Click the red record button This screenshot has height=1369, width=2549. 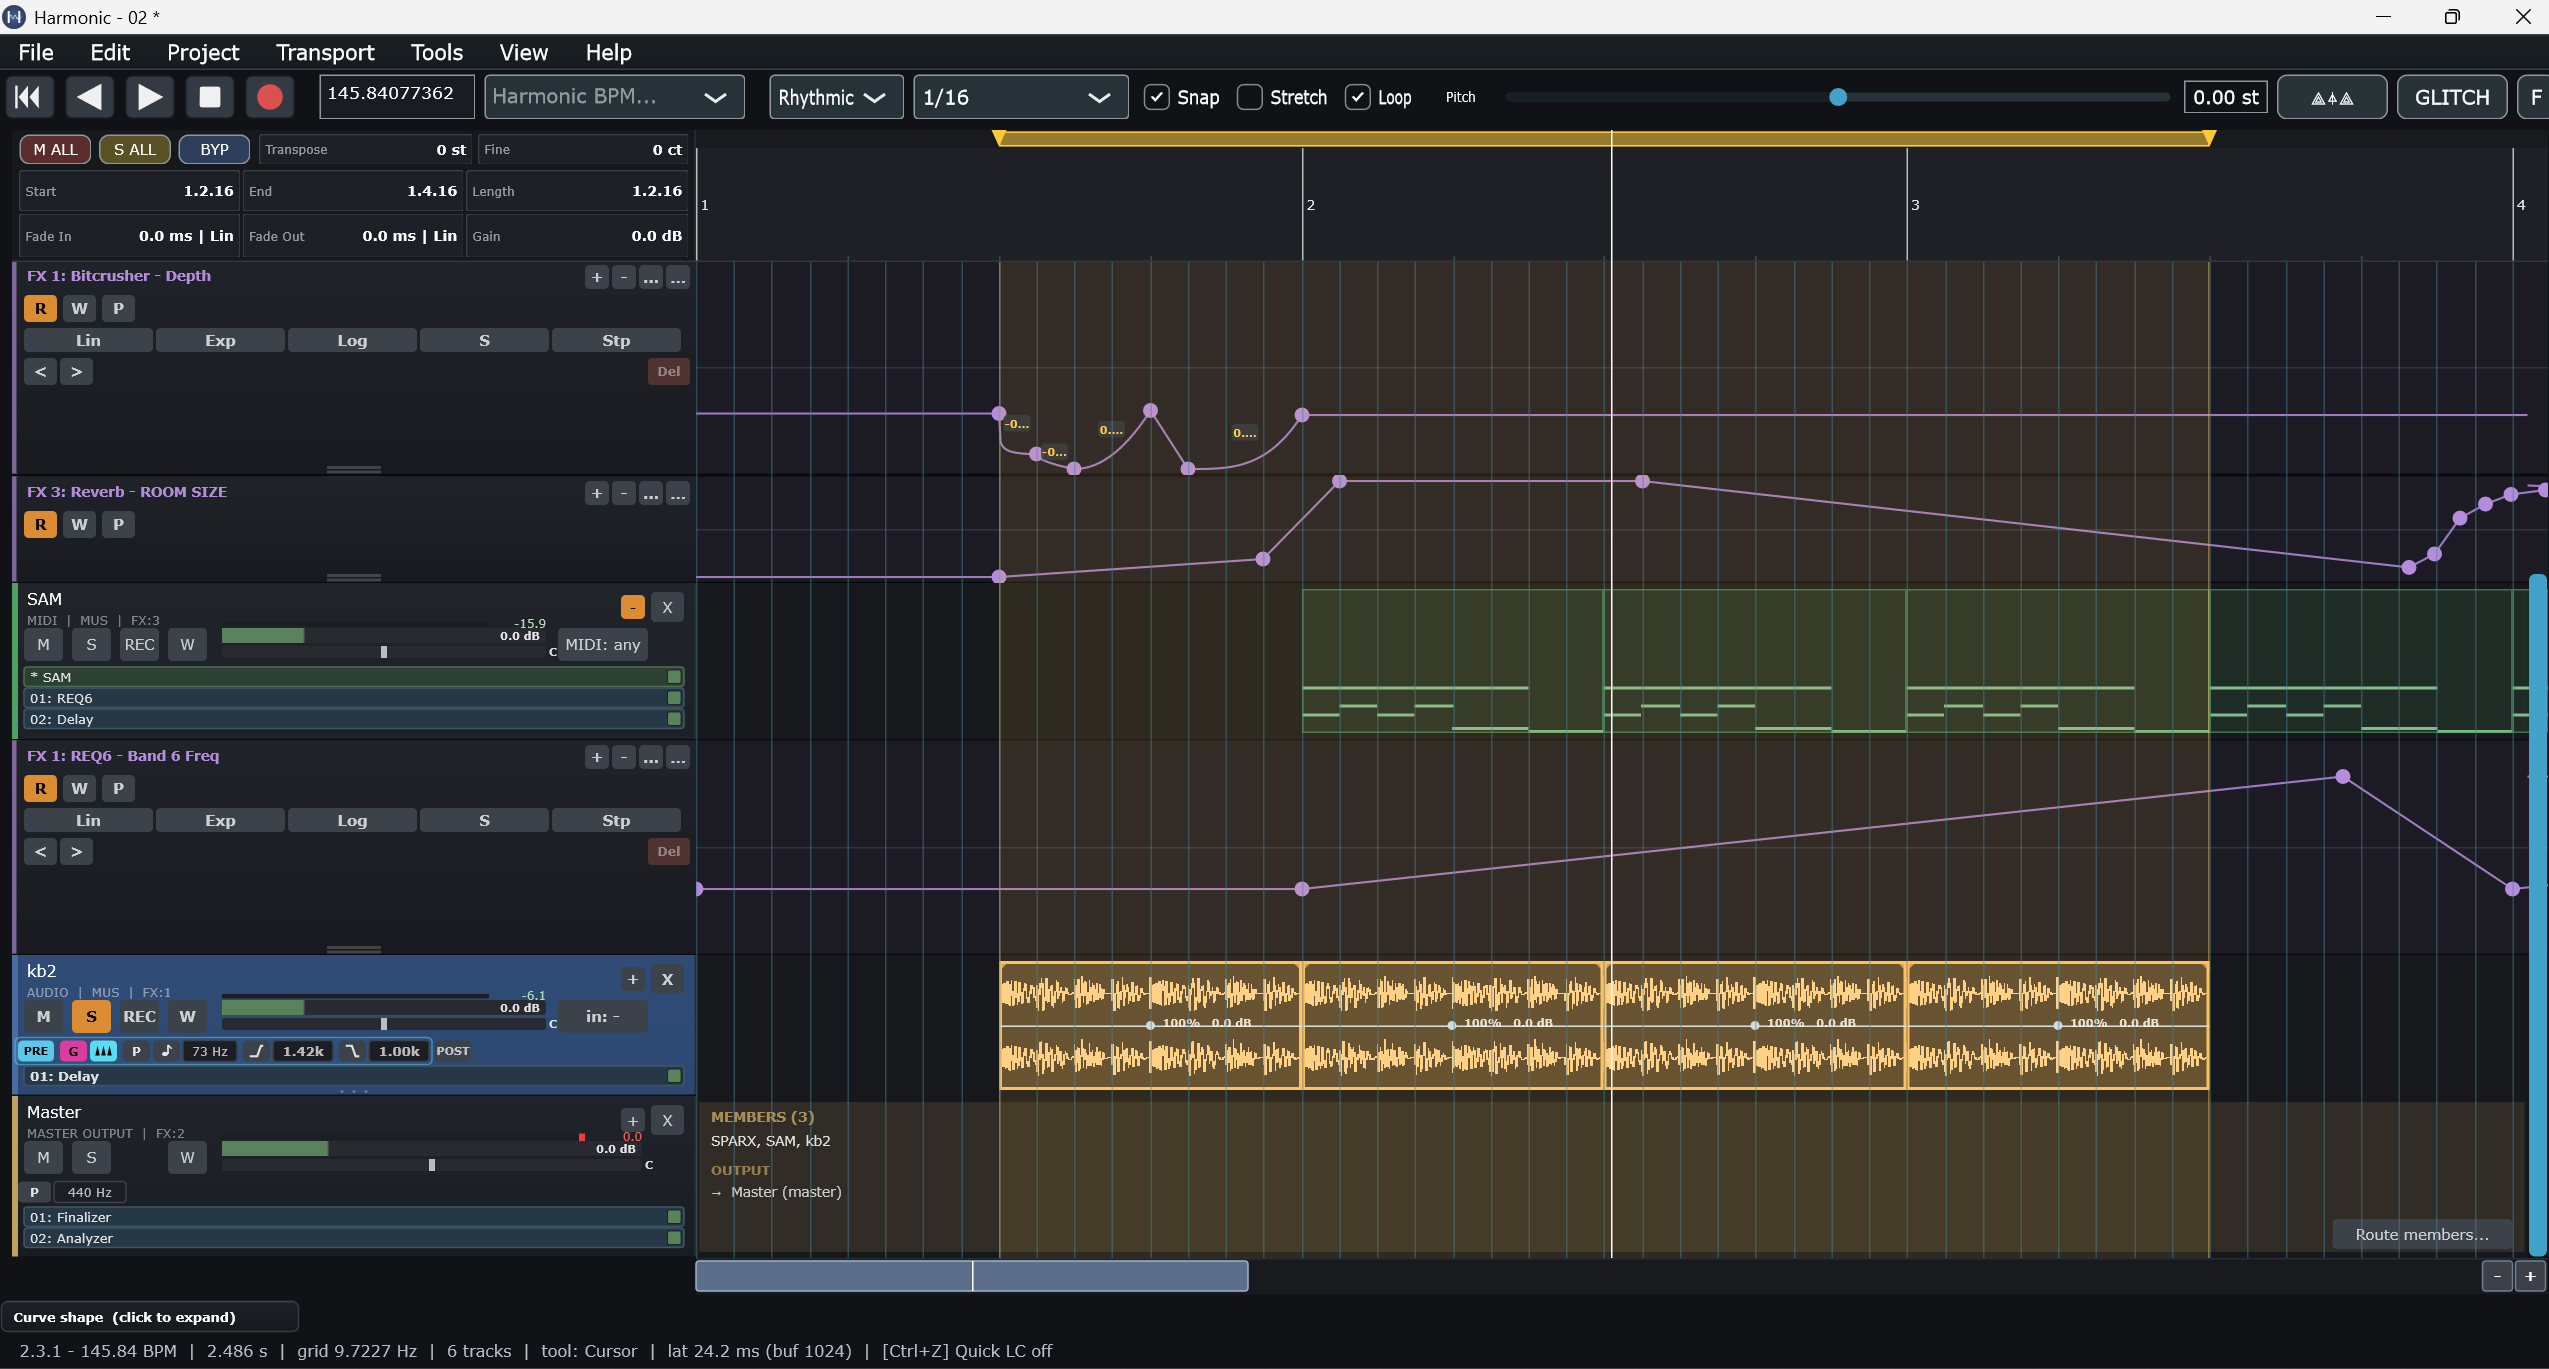click(x=269, y=97)
